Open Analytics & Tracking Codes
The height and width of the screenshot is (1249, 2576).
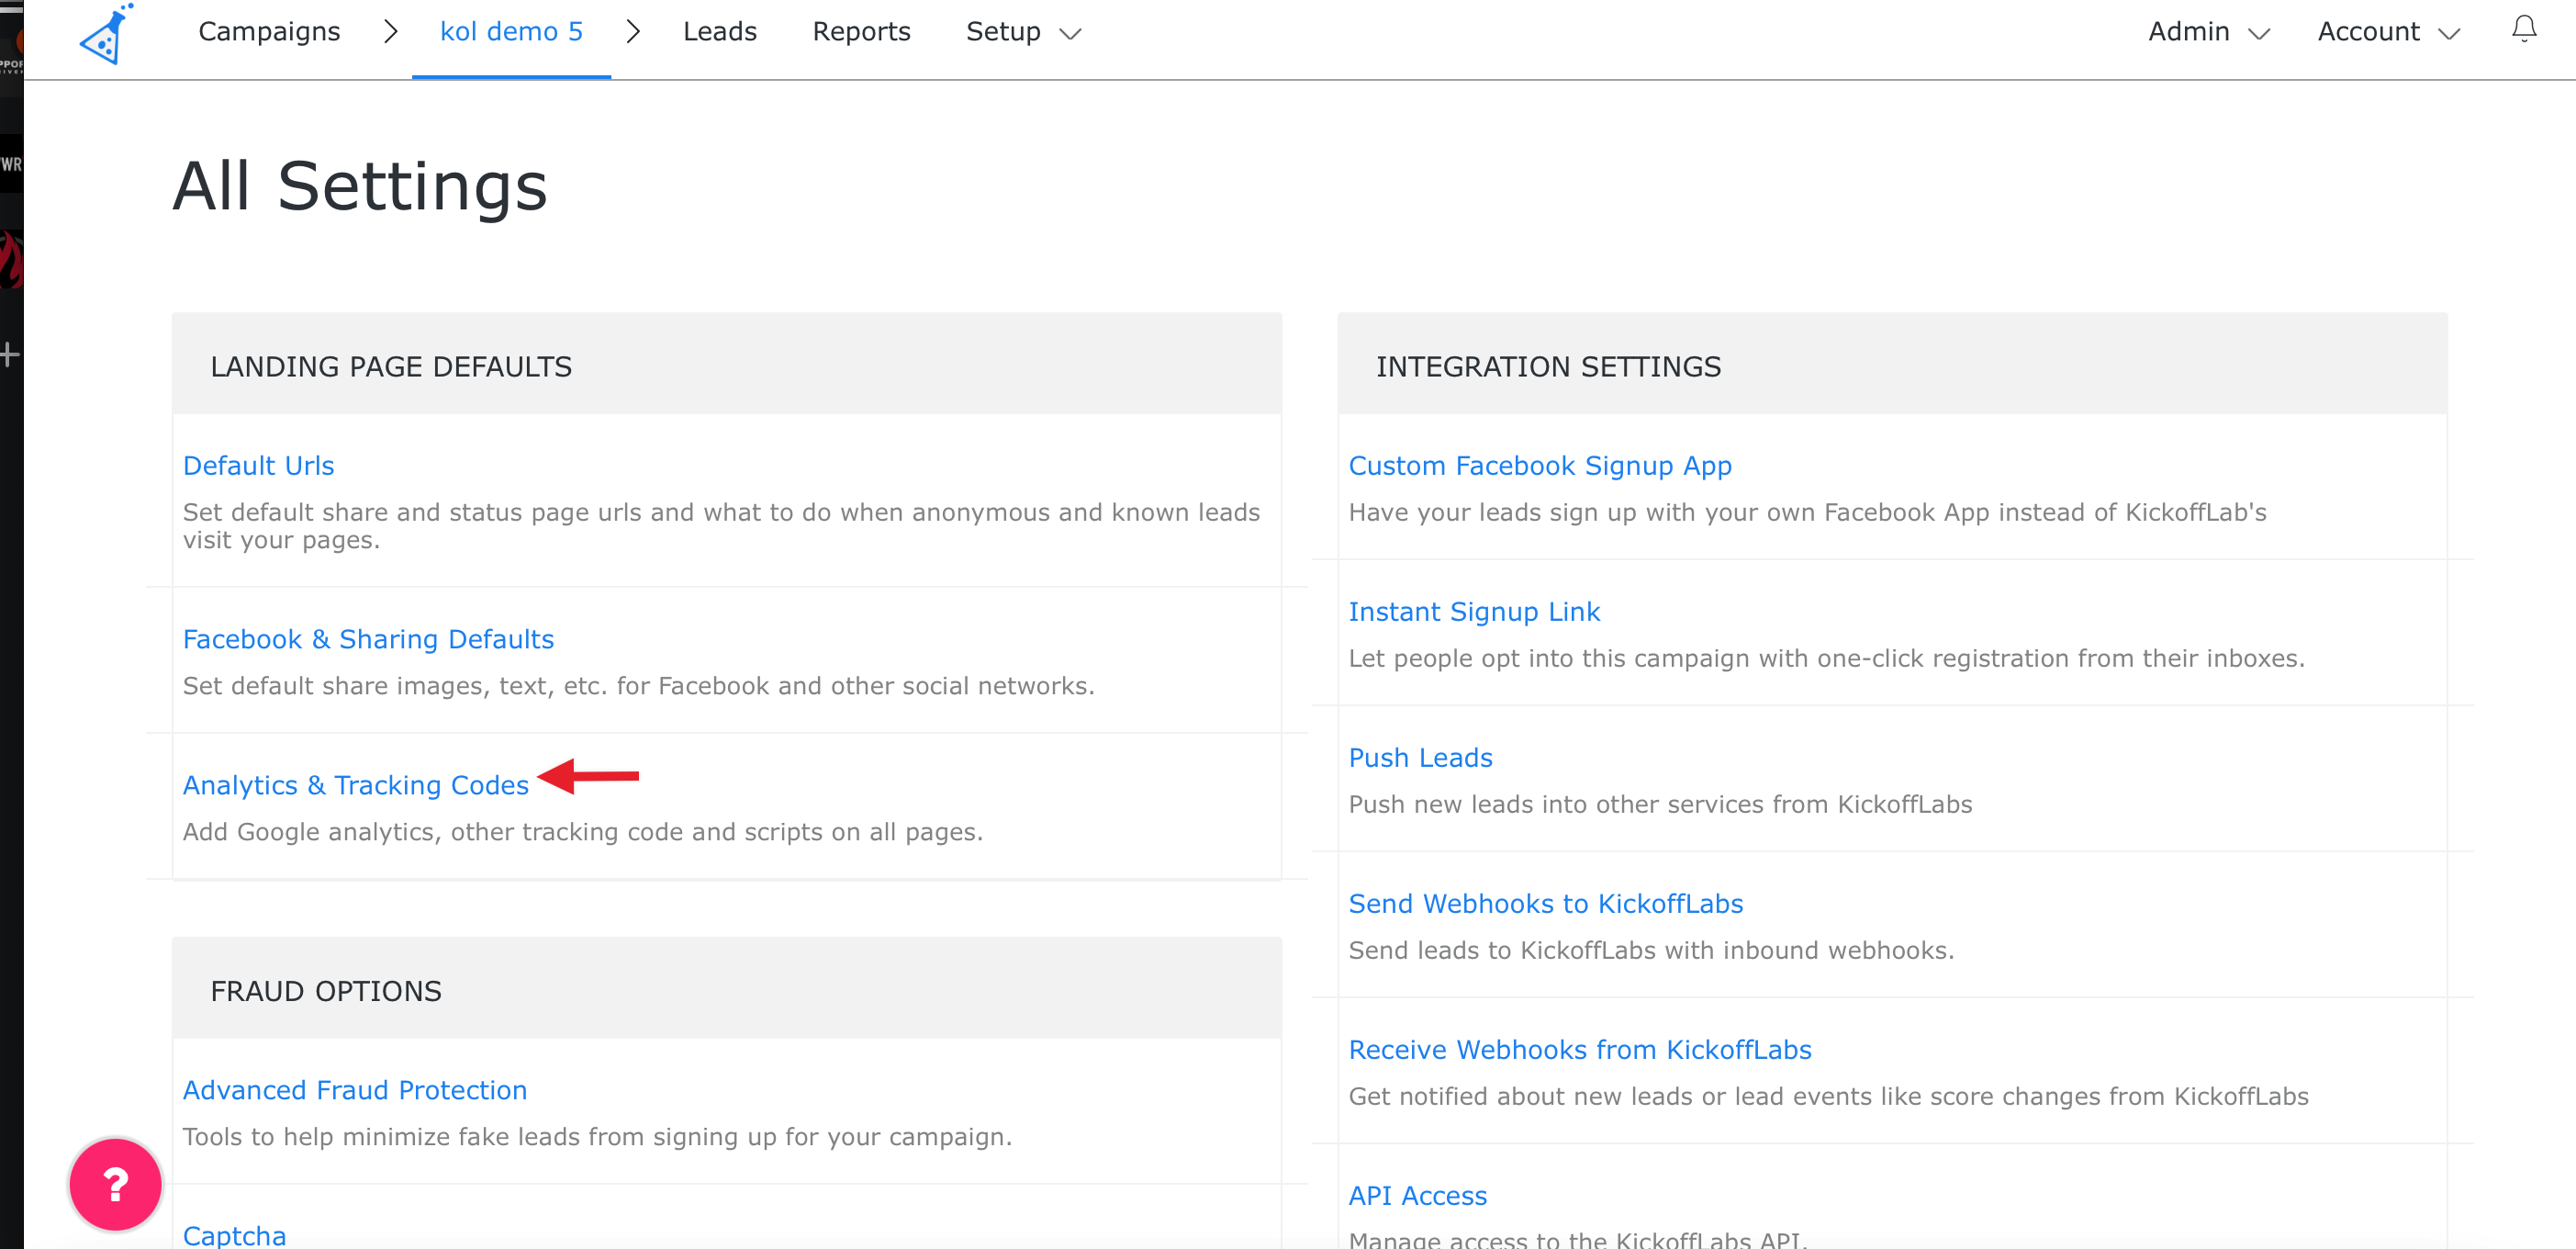pyautogui.click(x=355, y=785)
